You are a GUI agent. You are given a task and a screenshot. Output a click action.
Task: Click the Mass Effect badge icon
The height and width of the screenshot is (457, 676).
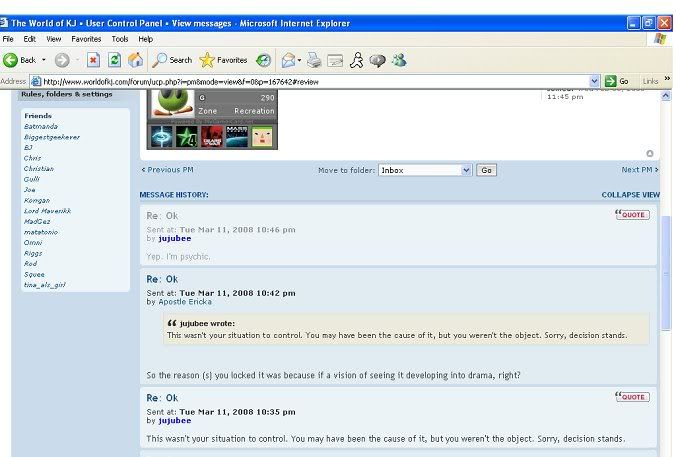coord(237,137)
